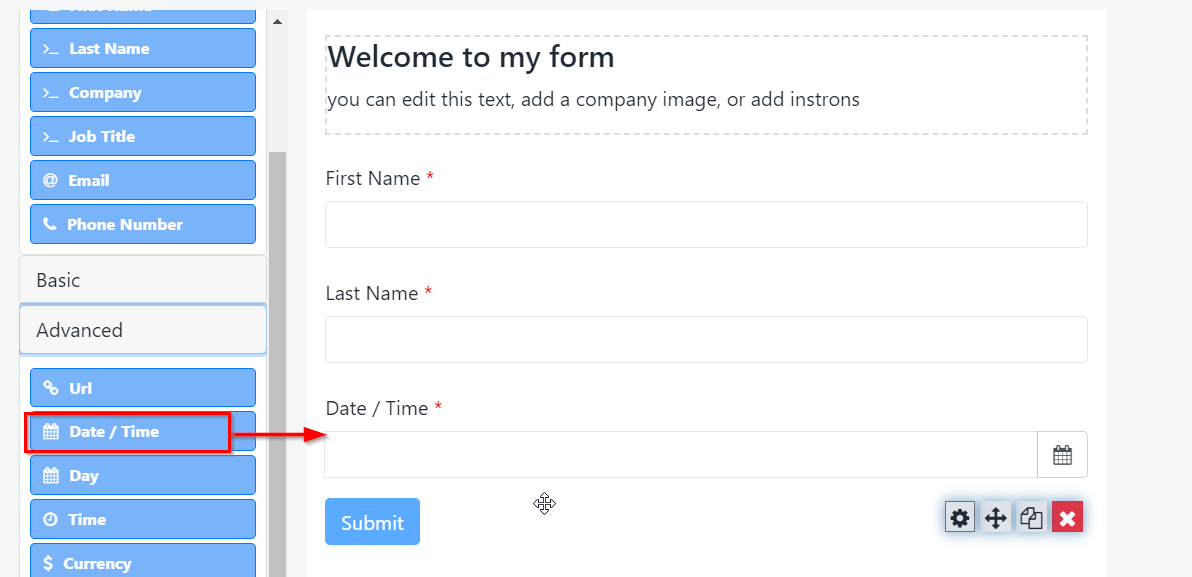The image size is (1192, 577).
Task: Expand the Basic components section
Action: [143, 280]
